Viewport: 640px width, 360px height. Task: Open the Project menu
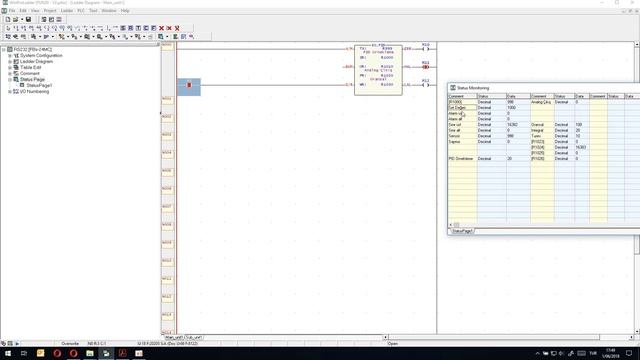coord(50,11)
